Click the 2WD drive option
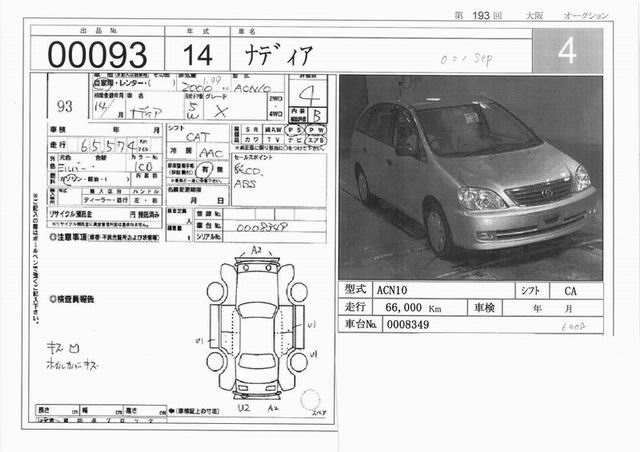This screenshot has height=452, width=640. (x=276, y=99)
